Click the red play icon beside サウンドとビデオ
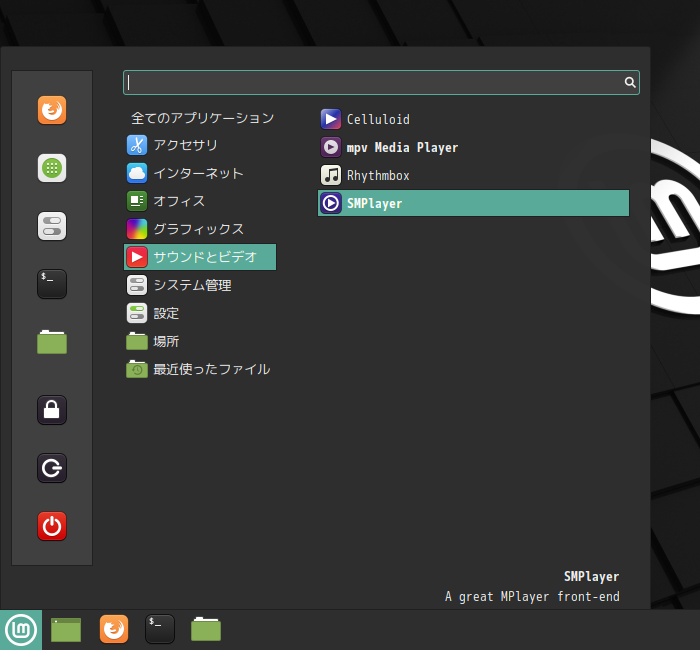The width and height of the screenshot is (700, 650). coord(137,257)
